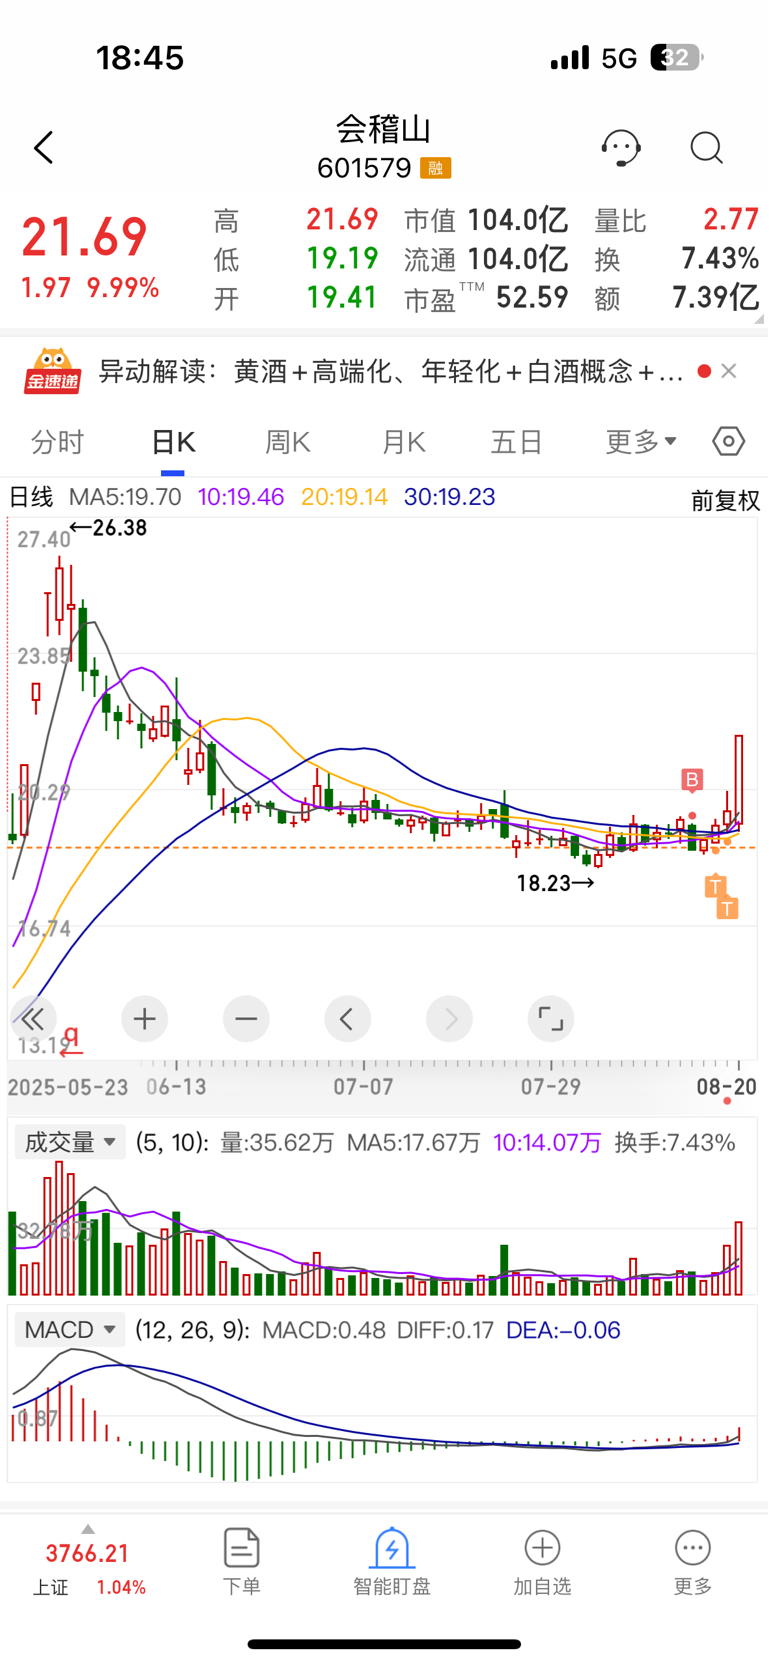Viewport: 769px width, 1665px height.
Task: Switch to 月K chart tab
Action: [x=404, y=442]
